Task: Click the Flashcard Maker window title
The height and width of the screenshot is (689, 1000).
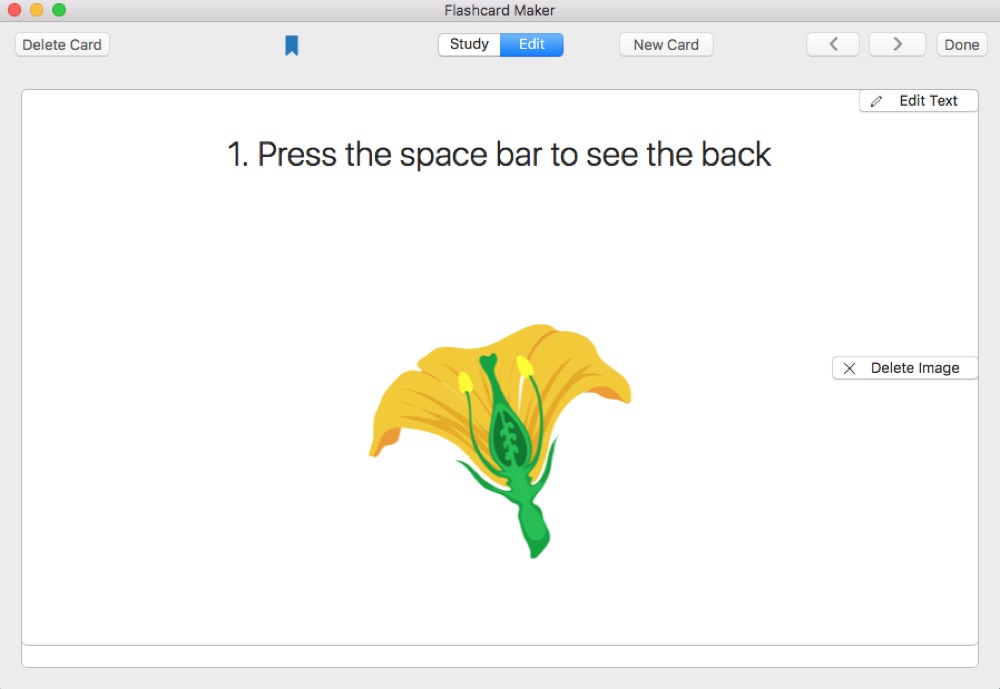Action: click(500, 10)
